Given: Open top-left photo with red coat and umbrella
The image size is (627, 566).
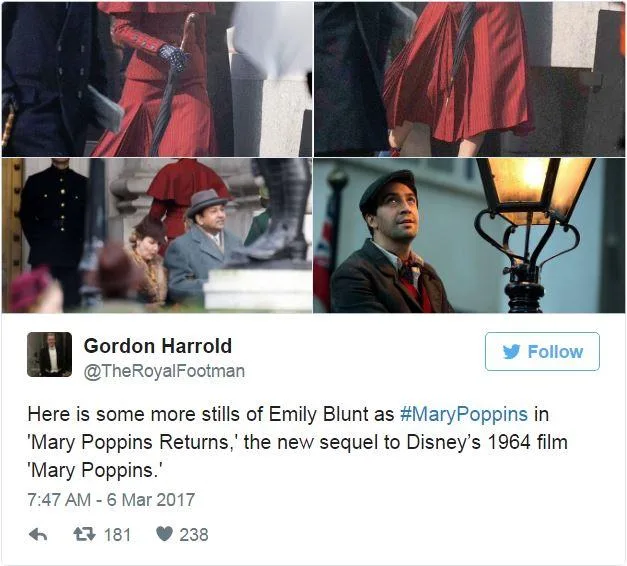Looking at the screenshot, I should click(157, 79).
